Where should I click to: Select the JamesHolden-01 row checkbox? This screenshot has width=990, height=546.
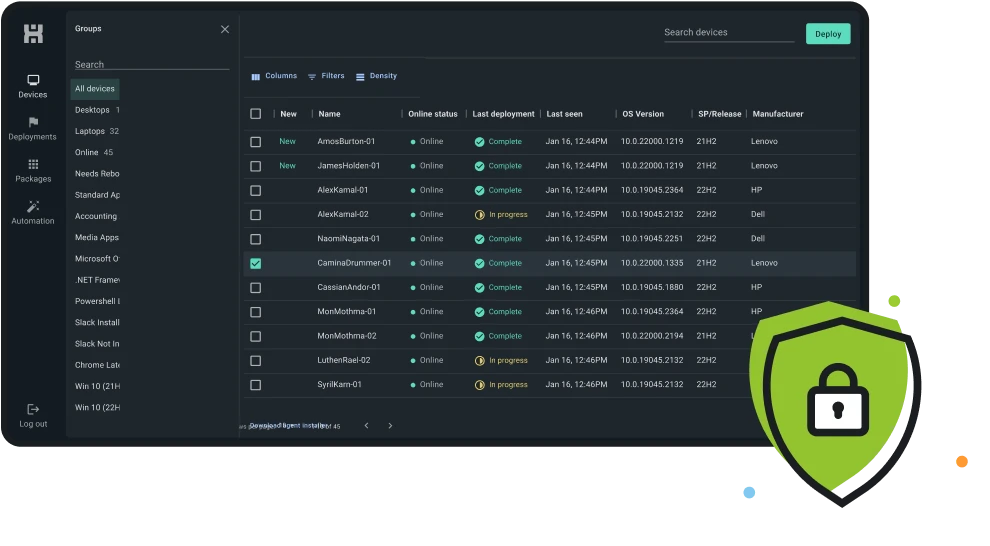pyautogui.click(x=256, y=166)
